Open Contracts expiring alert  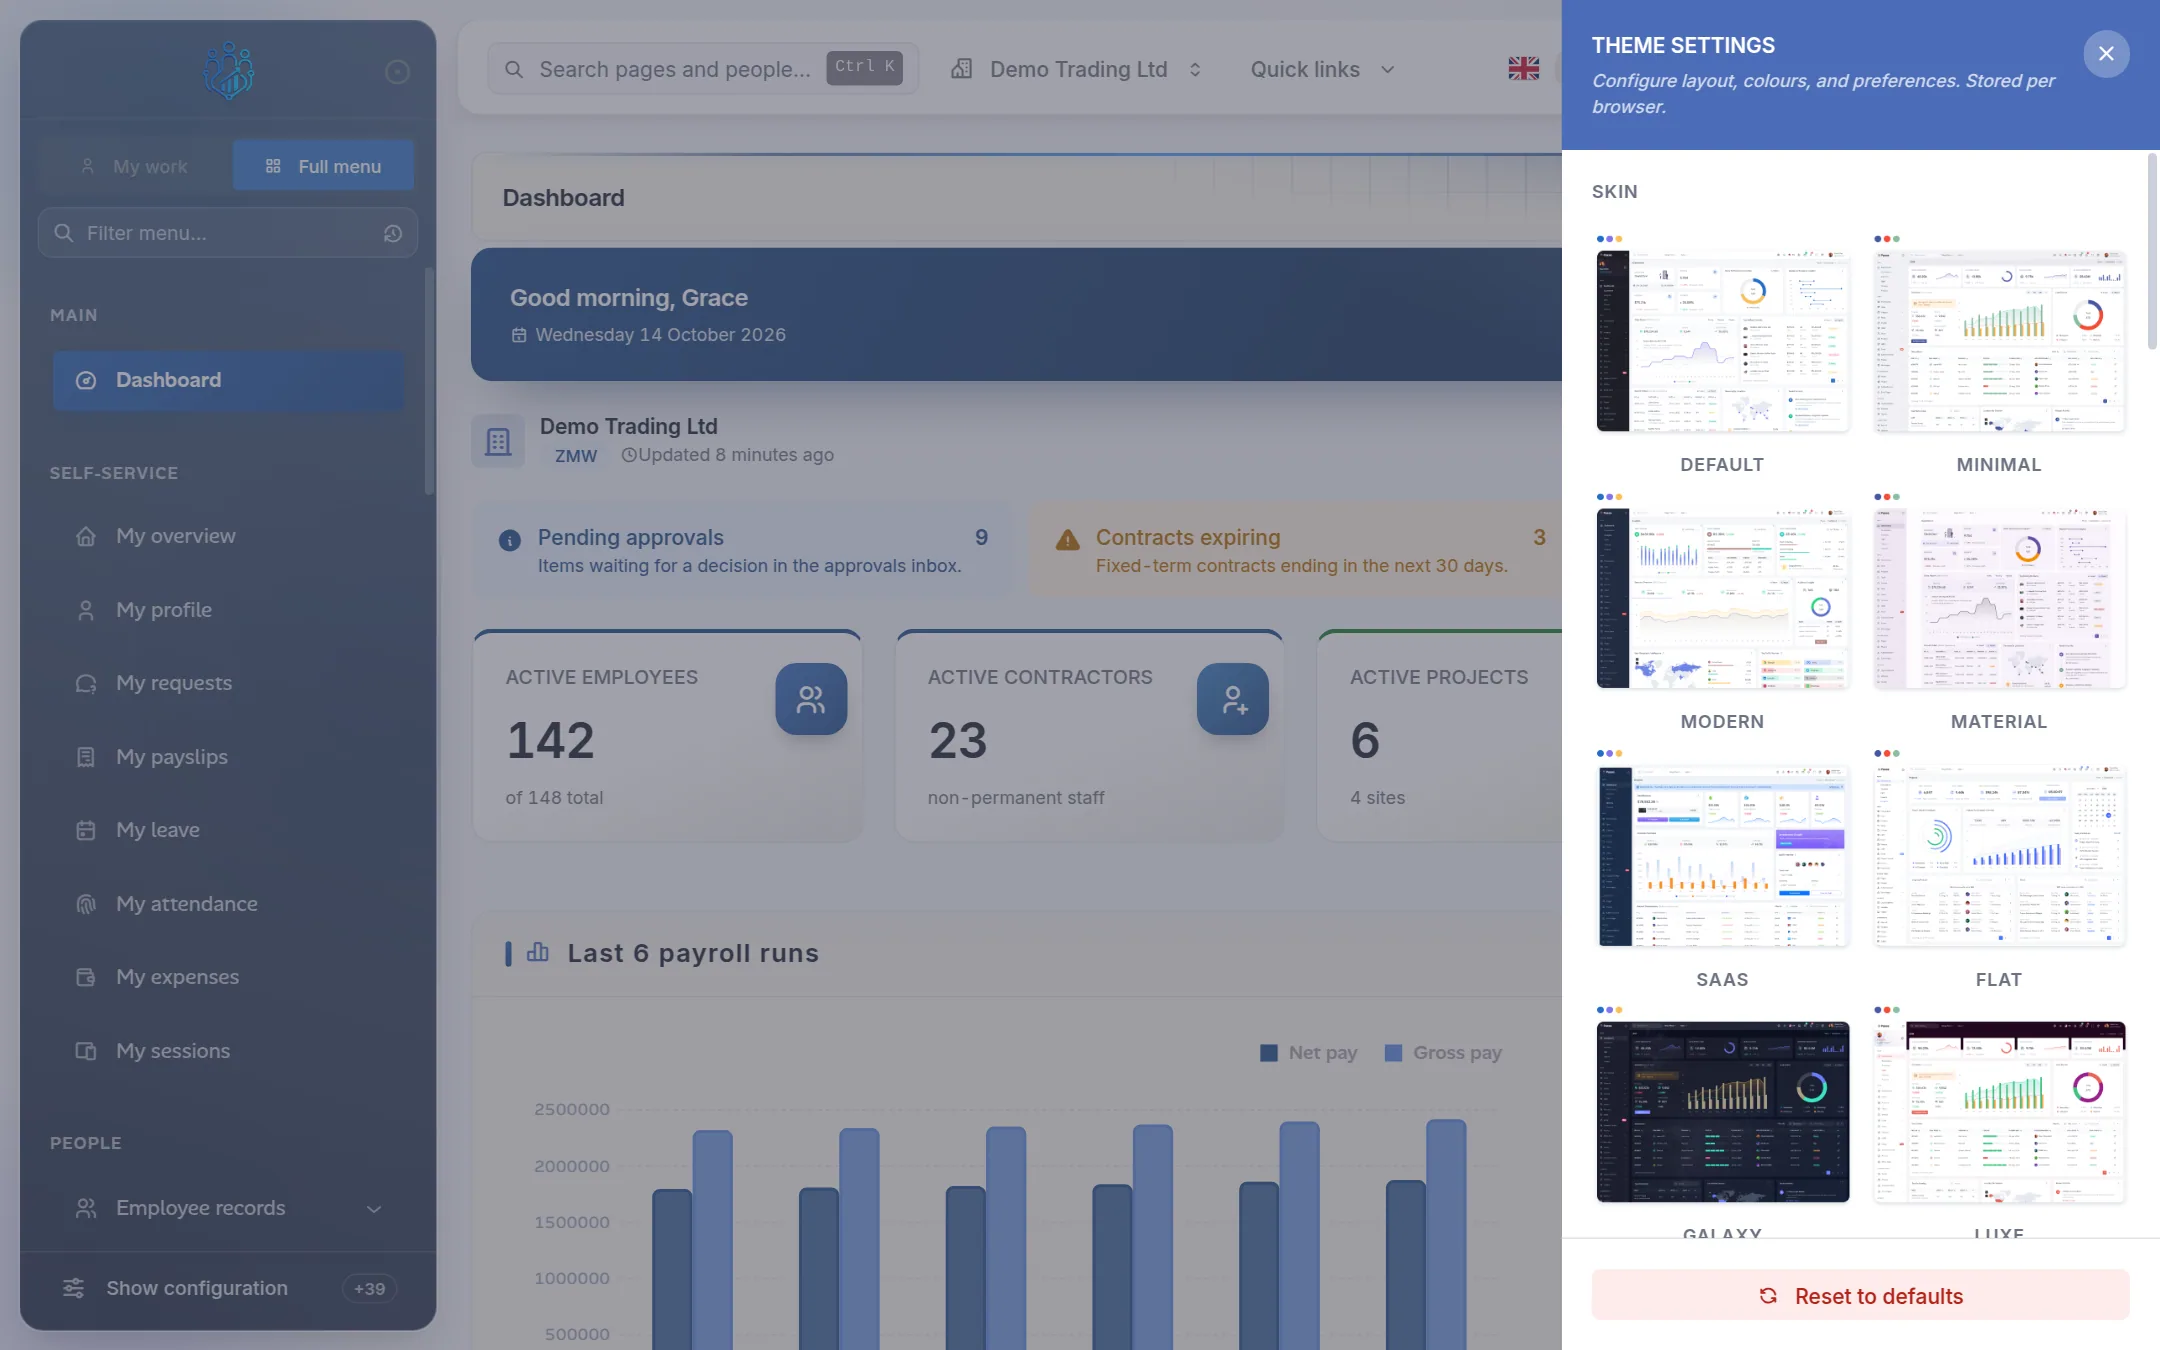coord(1296,550)
